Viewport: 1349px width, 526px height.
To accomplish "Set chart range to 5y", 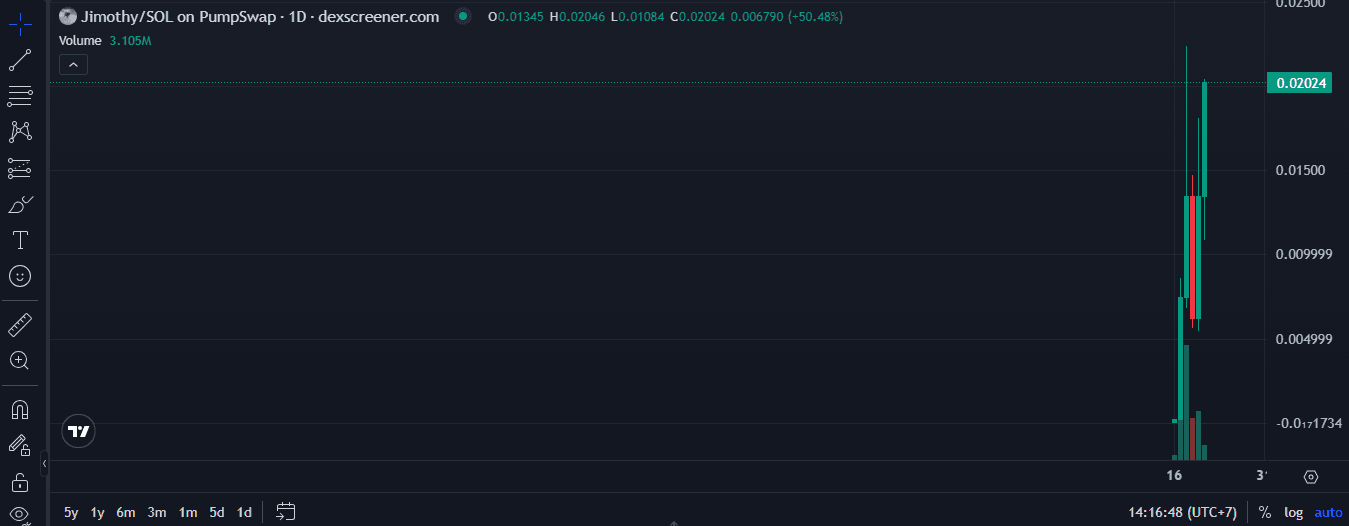I will click(71, 512).
